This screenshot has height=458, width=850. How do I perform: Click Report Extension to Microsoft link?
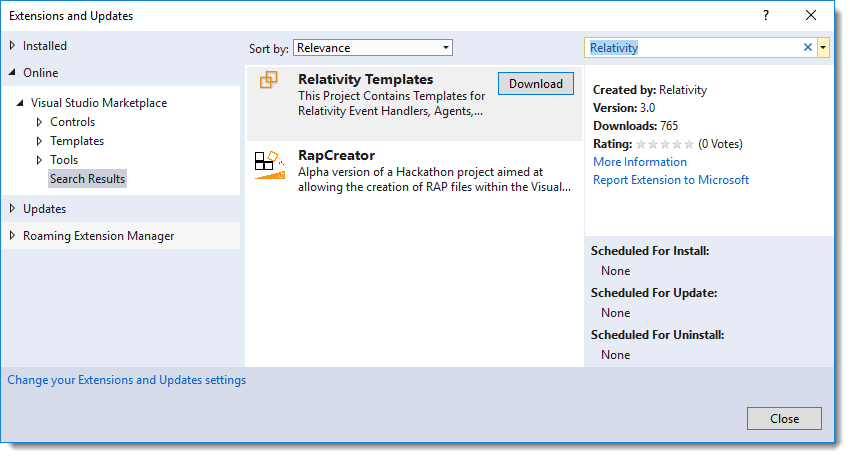point(671,179)
